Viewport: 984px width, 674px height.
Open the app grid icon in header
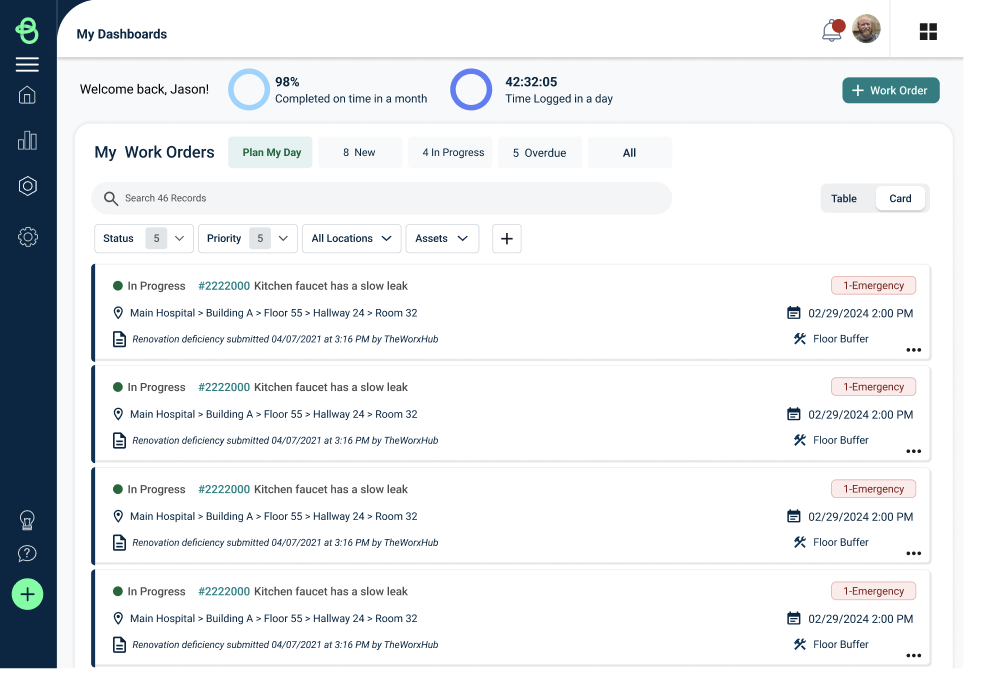(x=928, y=31)
